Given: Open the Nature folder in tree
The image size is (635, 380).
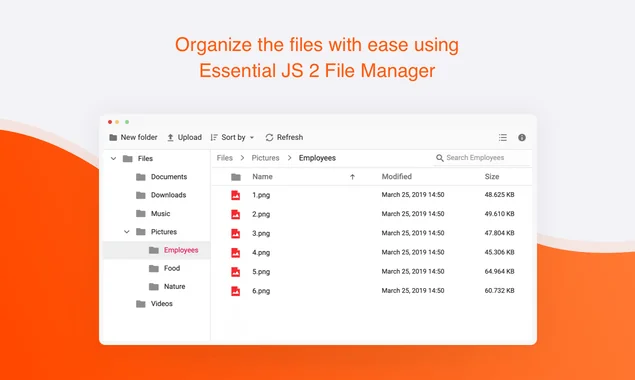Looking at the screenshot, I should pos(175,286).
